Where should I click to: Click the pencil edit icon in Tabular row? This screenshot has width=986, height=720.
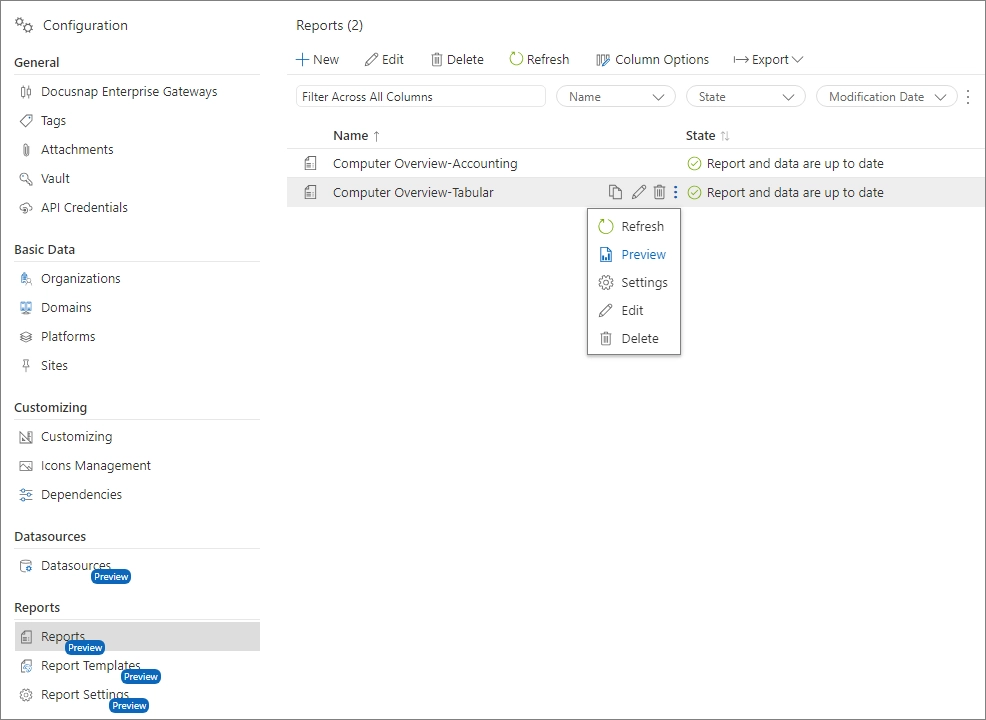(638, 192)
